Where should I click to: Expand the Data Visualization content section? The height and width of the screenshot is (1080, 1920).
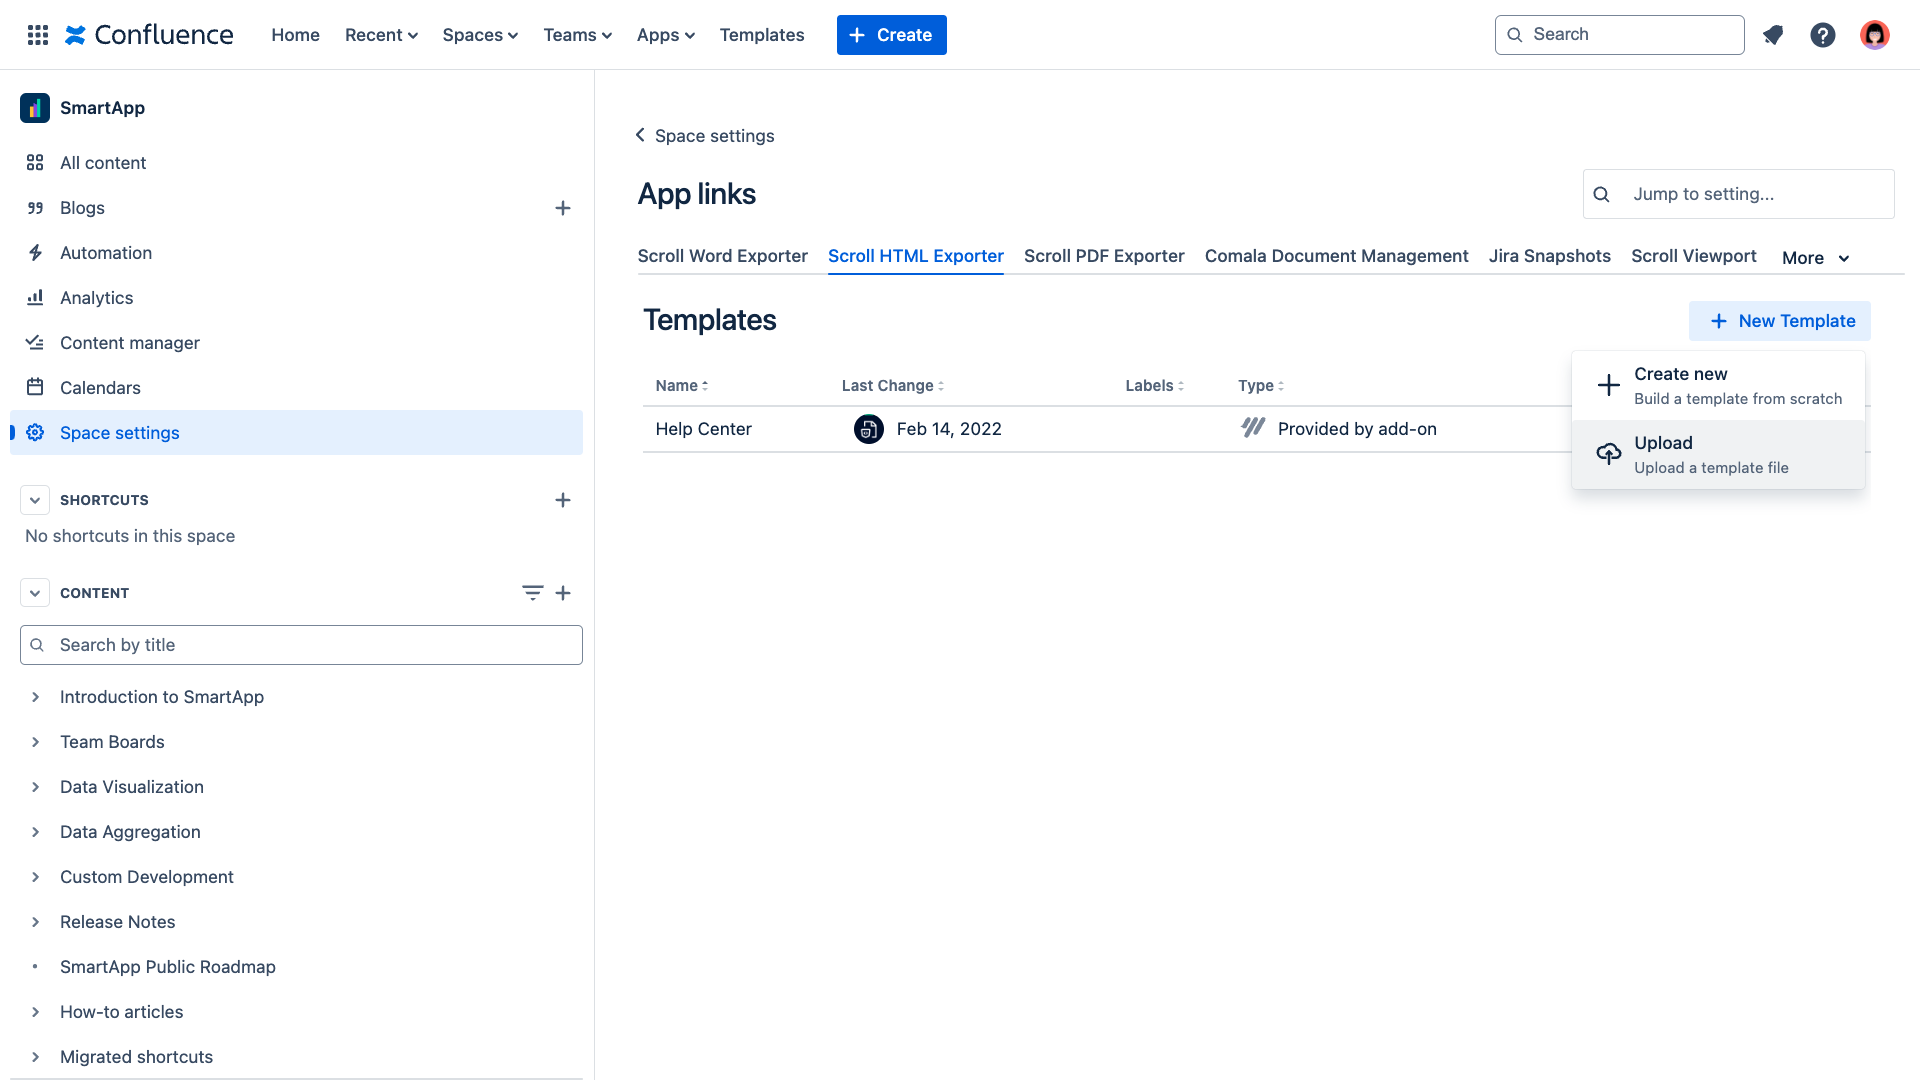(x=34, y=786)
